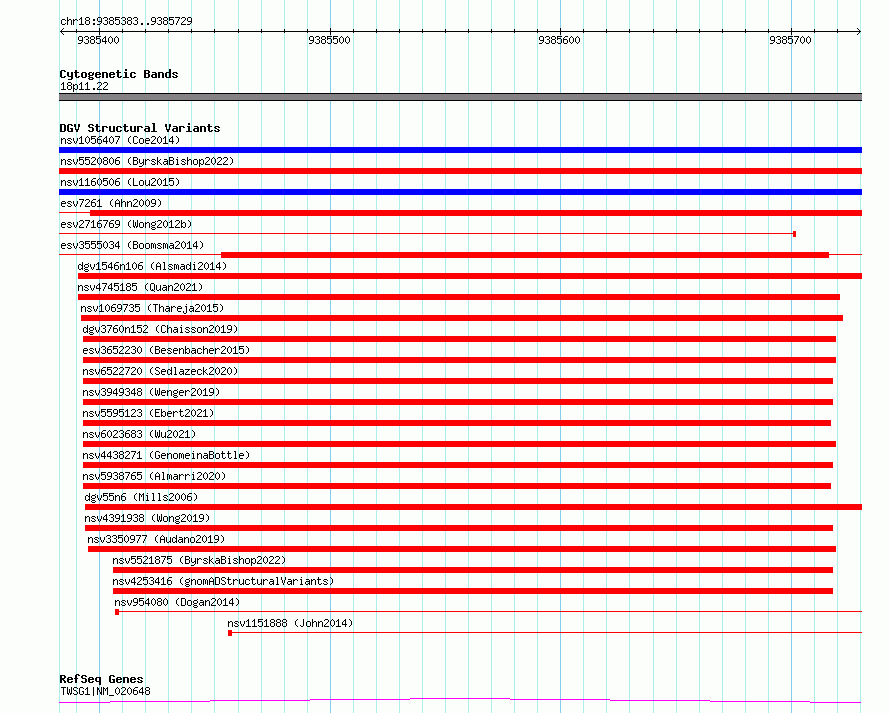Click the 18p11.22 band label
The width and height of the screenshot is (890, 713).
(84, 86)
